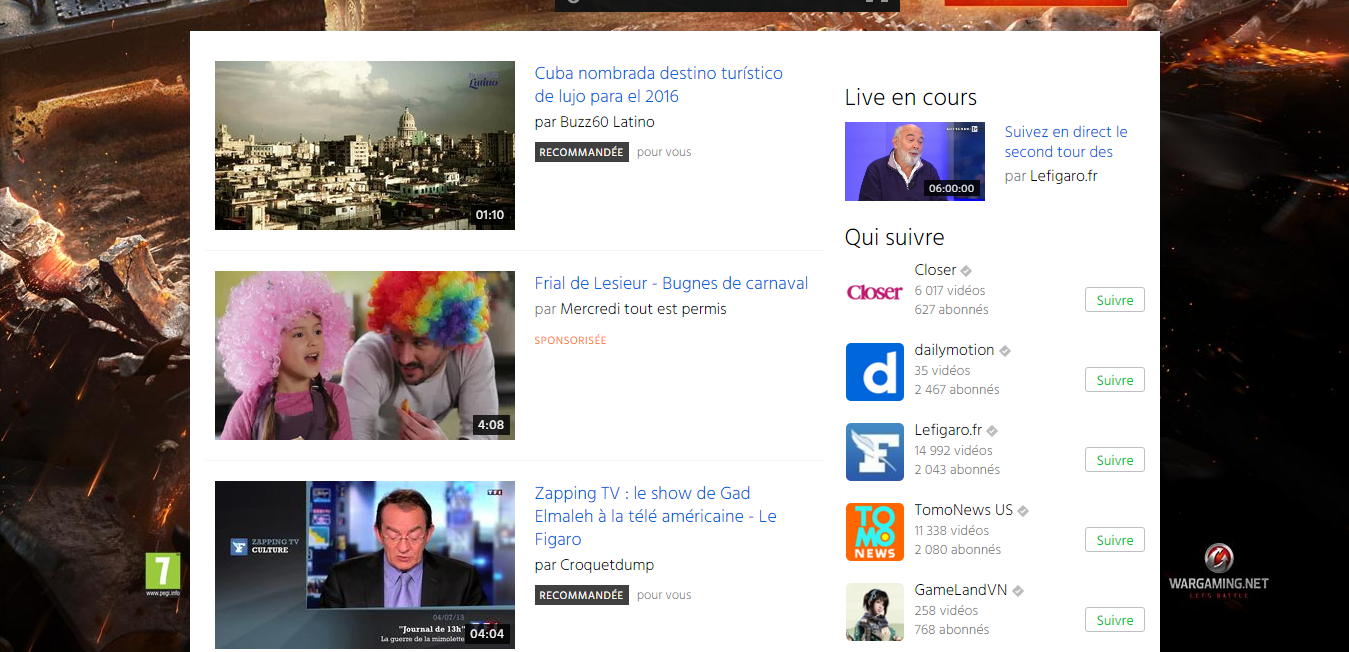Open 'Frial de Lesieur - Bugnes de carnaval' title
The image size is (1349, 652).
coord(671,283)
